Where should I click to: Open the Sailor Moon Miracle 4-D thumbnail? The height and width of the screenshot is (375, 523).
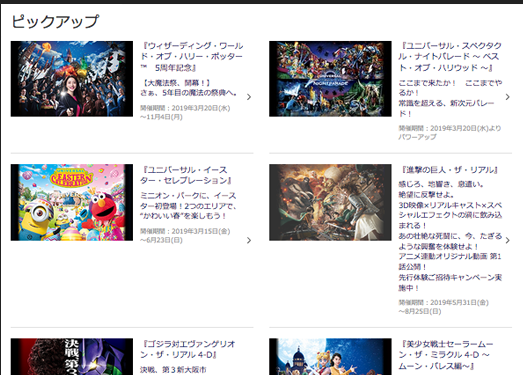pyautogui.click(x=330, y=357)
